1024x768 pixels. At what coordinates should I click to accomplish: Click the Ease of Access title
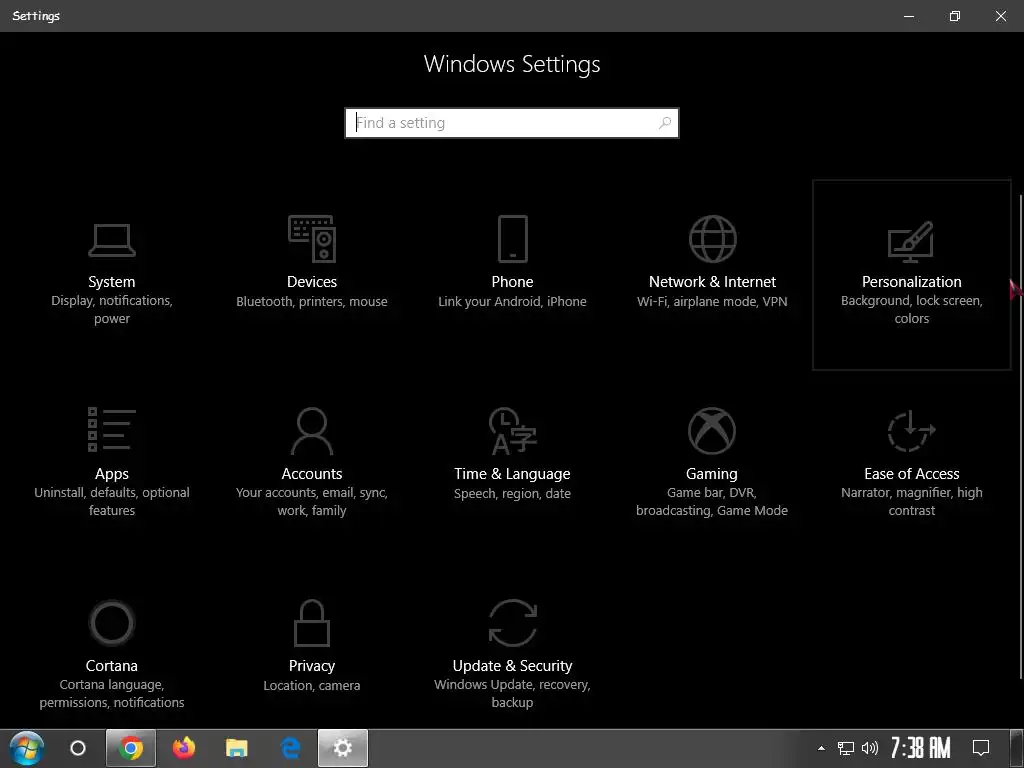coord(912,473)
